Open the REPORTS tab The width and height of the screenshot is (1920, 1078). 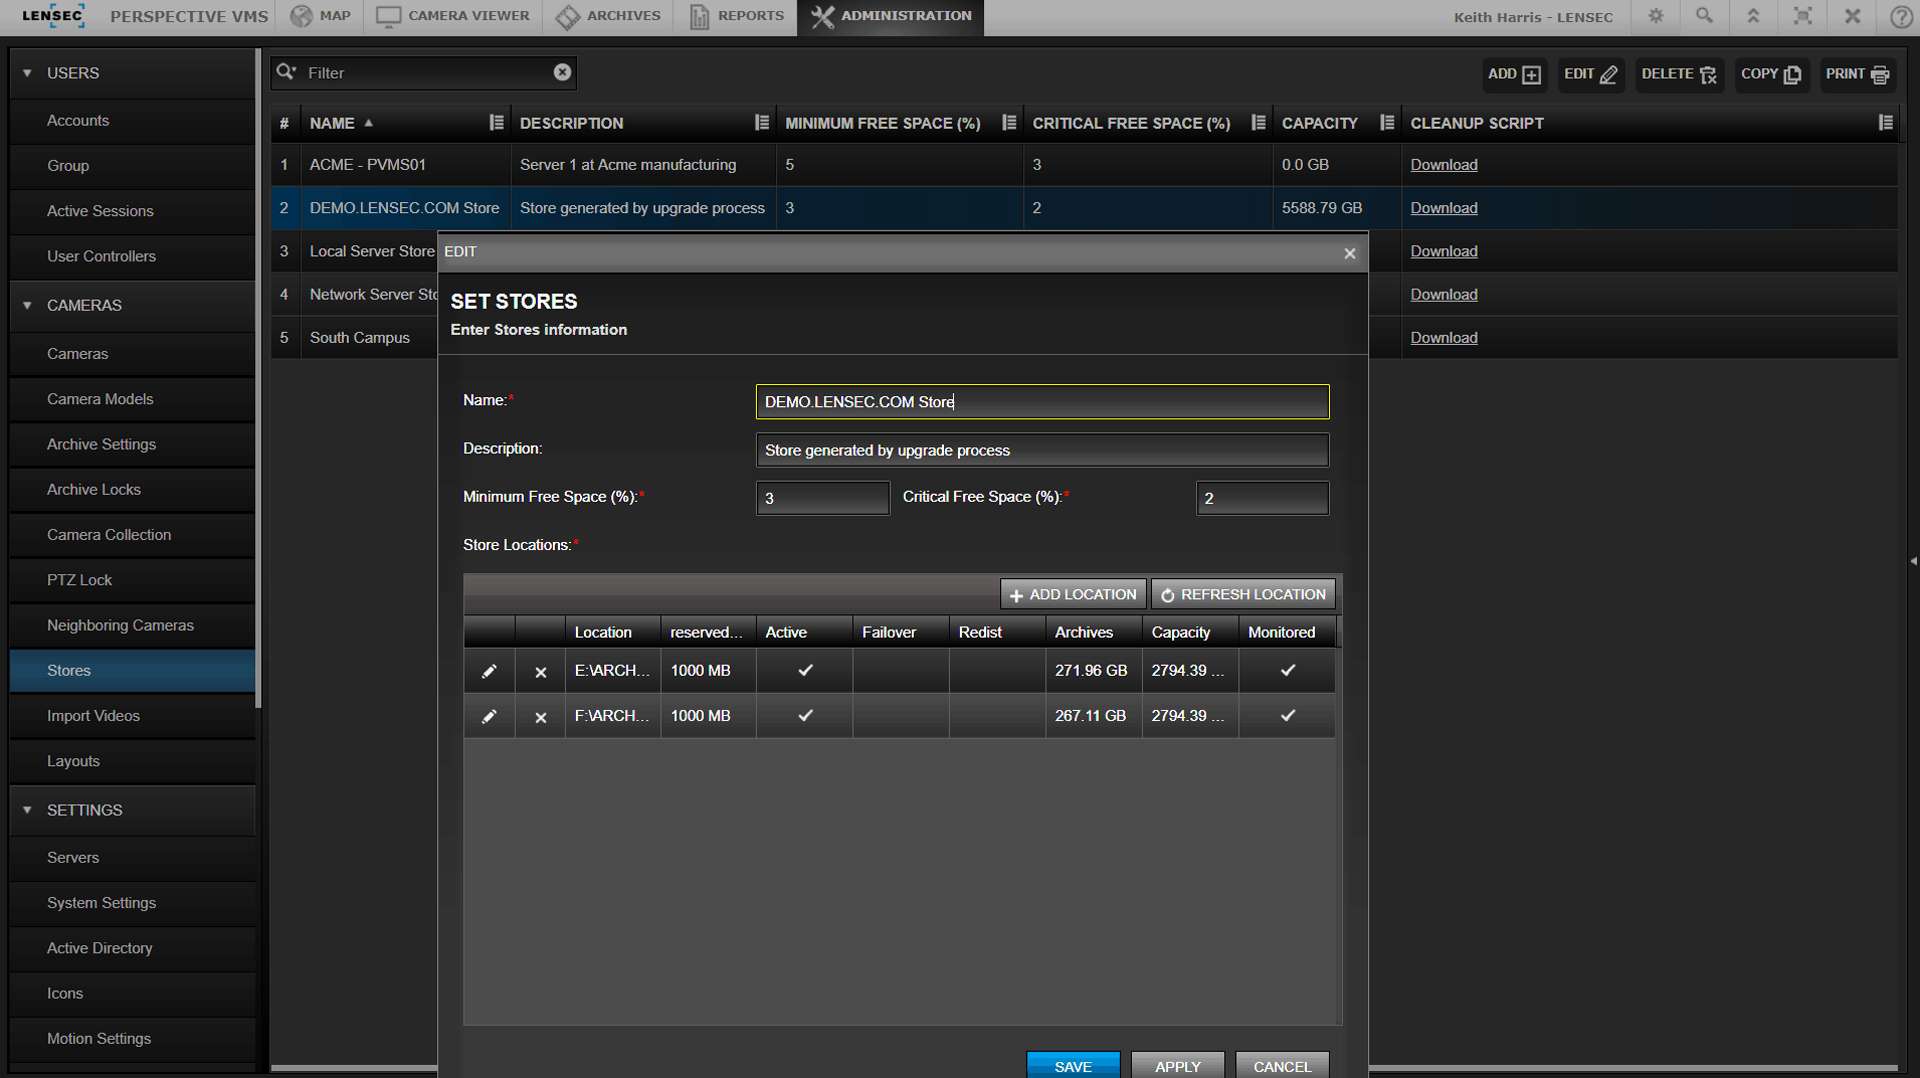pos(737,16)
